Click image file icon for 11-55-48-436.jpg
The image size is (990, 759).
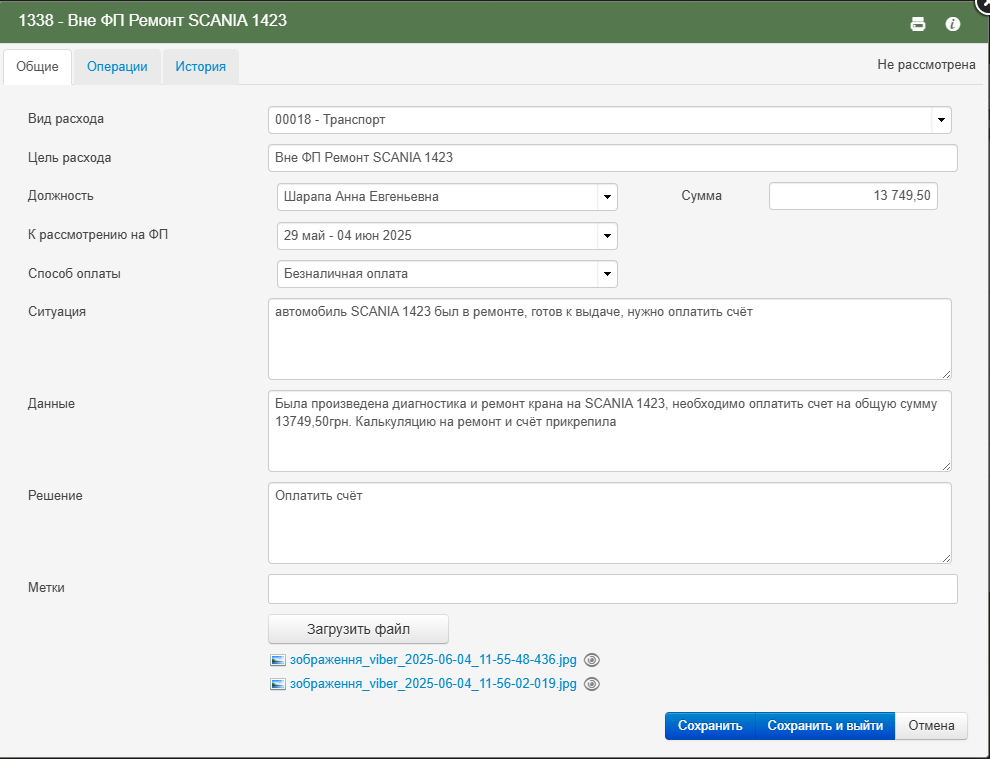[278, 660]
